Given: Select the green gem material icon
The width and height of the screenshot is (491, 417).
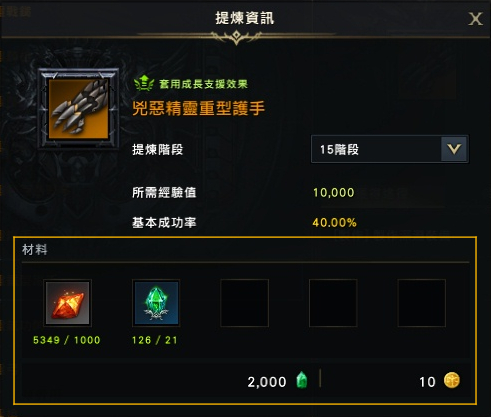Looking at the screenshot, I should [x=156, y=303].
